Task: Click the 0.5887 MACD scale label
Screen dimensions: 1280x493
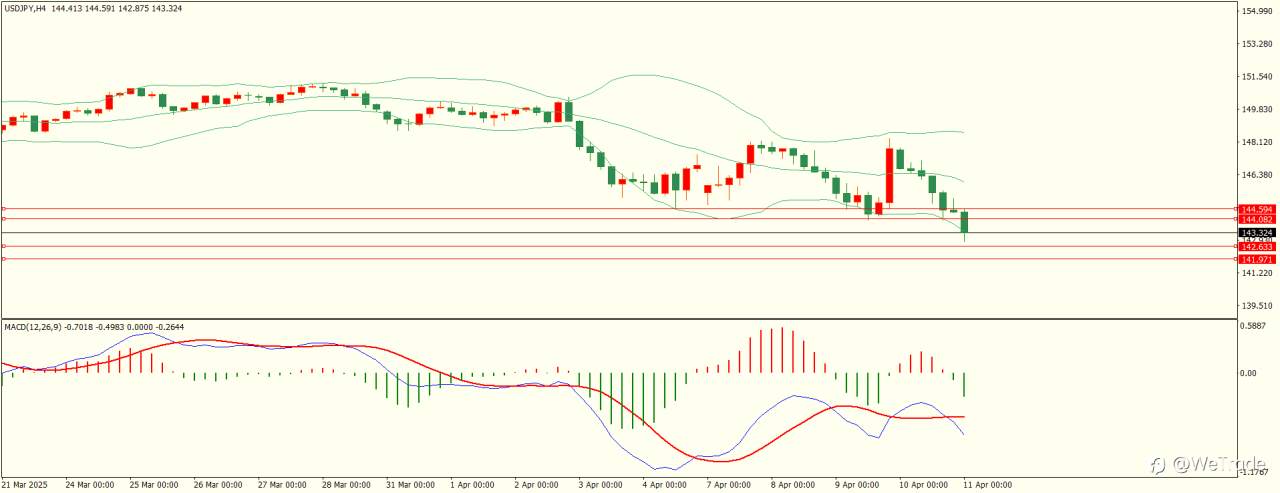Action: [1255, 326]
